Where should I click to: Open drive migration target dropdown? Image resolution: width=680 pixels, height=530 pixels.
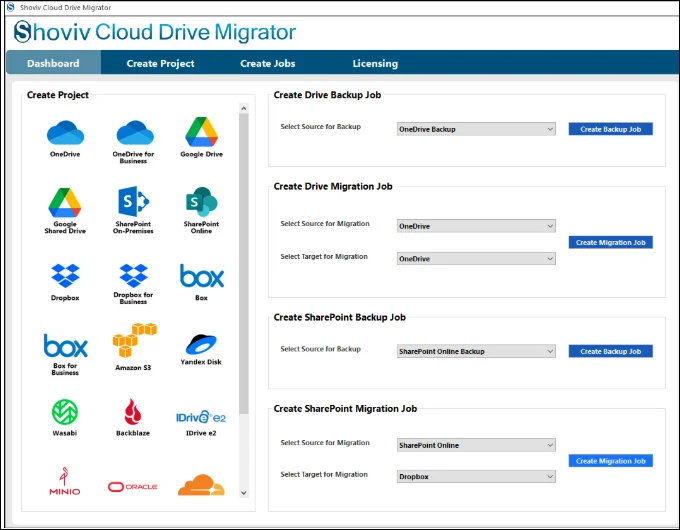[x=476, y=258]
